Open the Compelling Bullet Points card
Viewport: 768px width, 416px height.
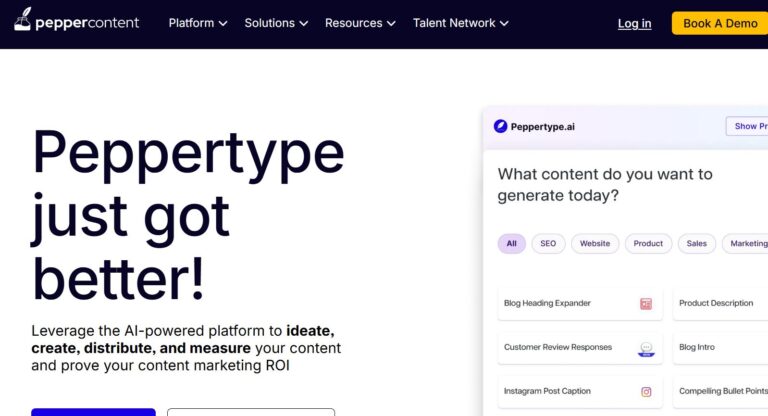click(720, 392)
